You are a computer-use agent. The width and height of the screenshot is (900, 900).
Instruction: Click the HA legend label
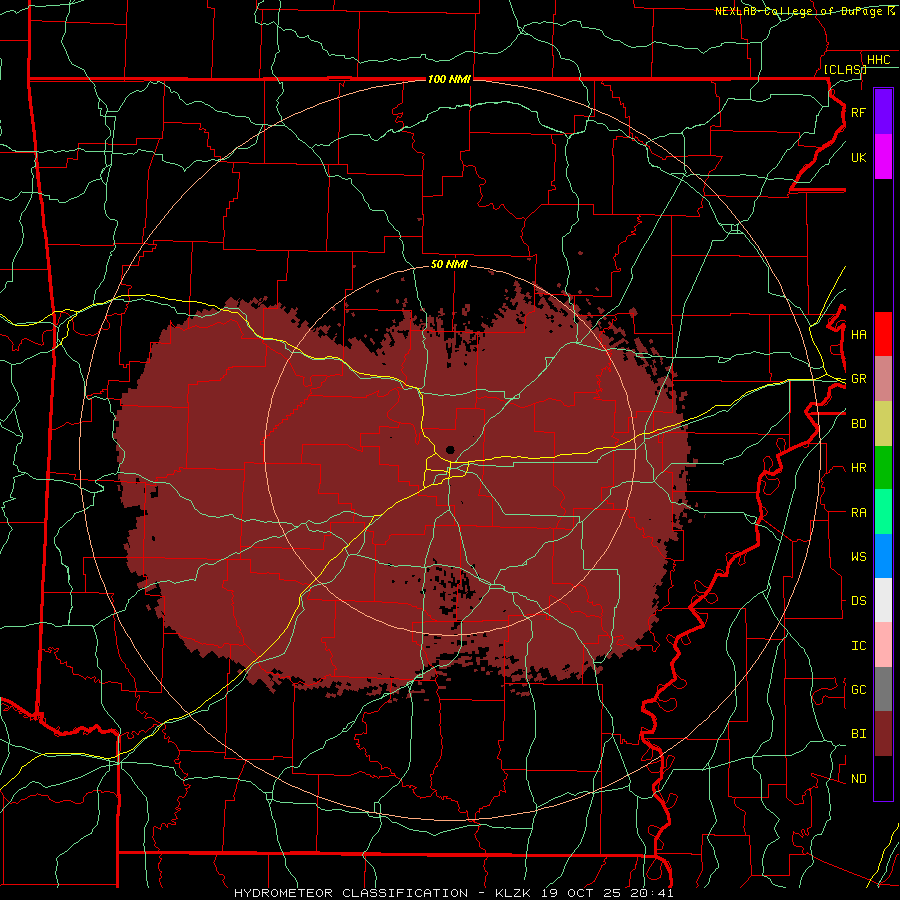coord(858,335)
